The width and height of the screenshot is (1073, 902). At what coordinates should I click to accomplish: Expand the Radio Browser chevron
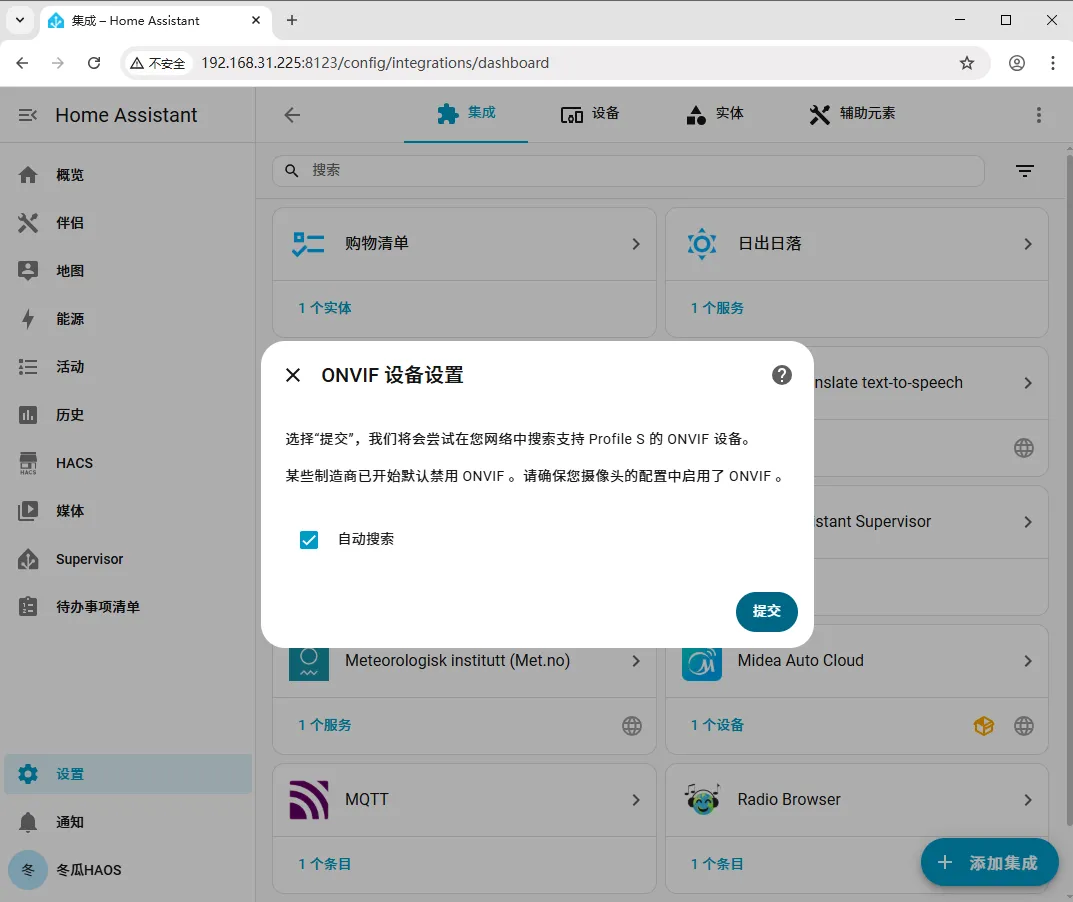pos(1028,799)
